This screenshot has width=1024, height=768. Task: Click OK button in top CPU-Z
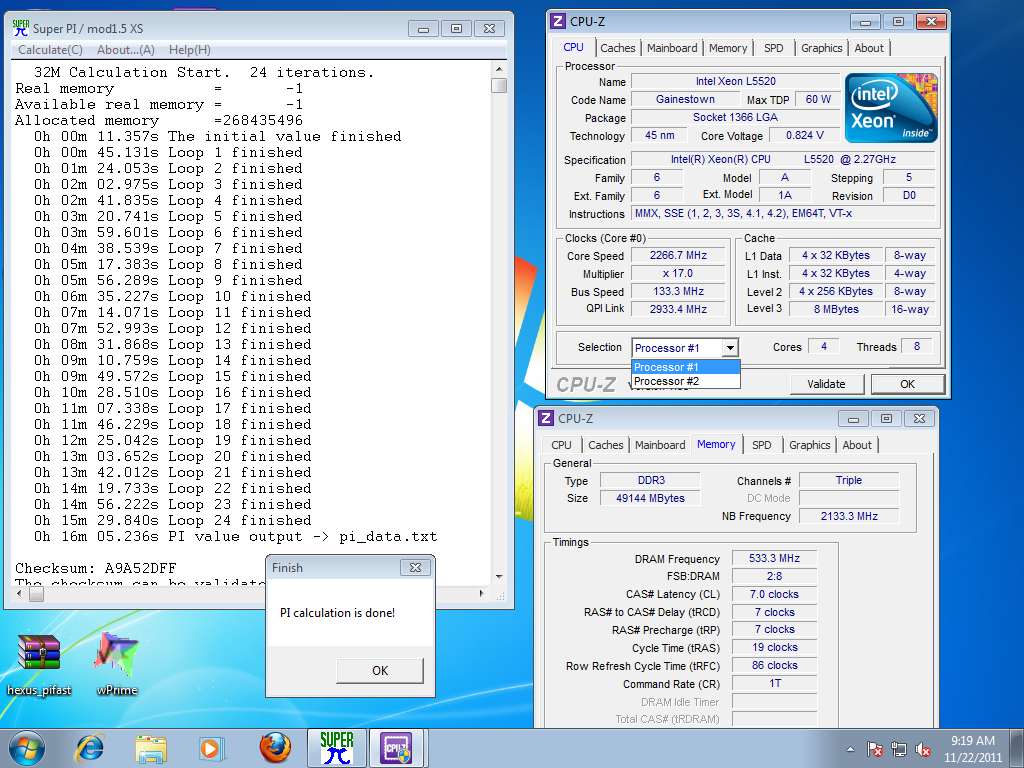(x=908, y=384)
